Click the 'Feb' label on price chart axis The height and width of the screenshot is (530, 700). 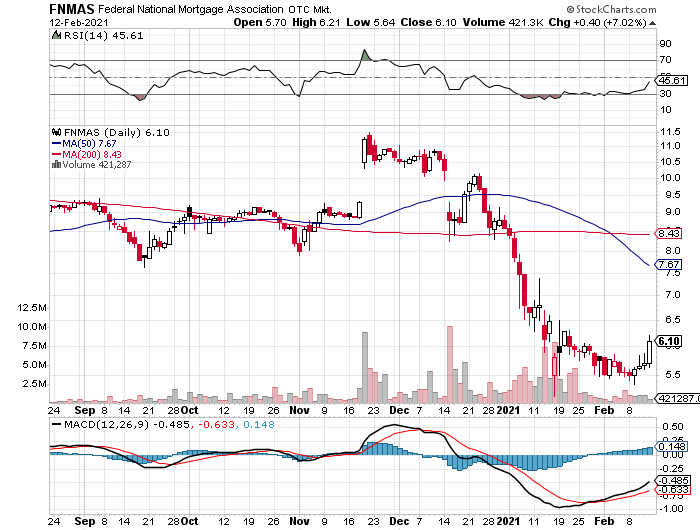(604, 410)
